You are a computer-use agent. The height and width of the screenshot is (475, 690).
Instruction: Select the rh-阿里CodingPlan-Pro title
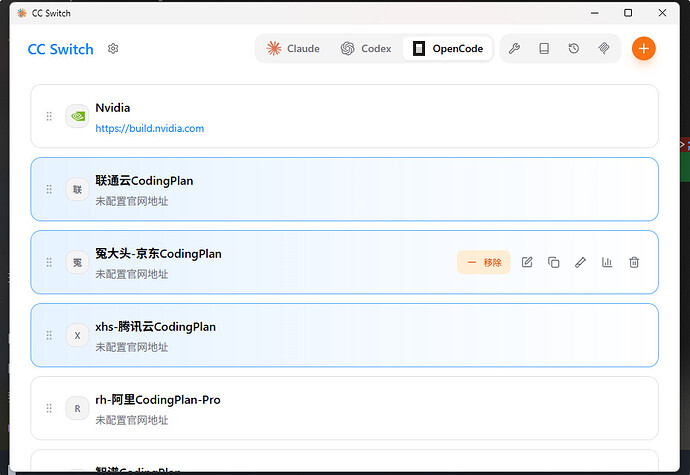158,400
